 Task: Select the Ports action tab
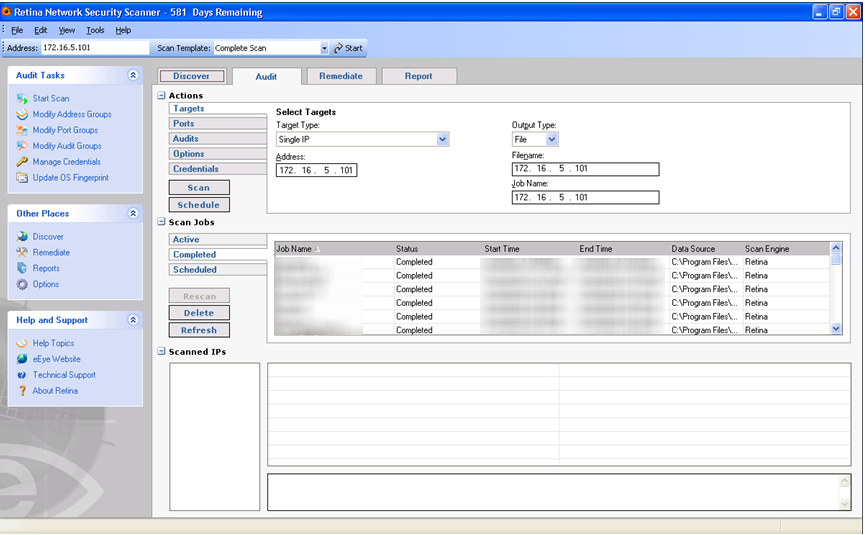pos(218,124)
